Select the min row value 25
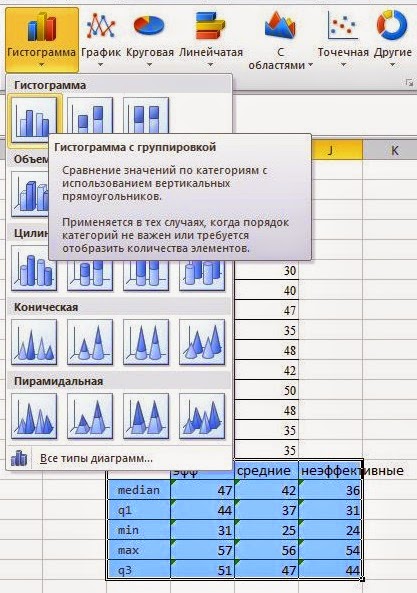Viewport: 417px width, 593px height. [x=267, y=530]
